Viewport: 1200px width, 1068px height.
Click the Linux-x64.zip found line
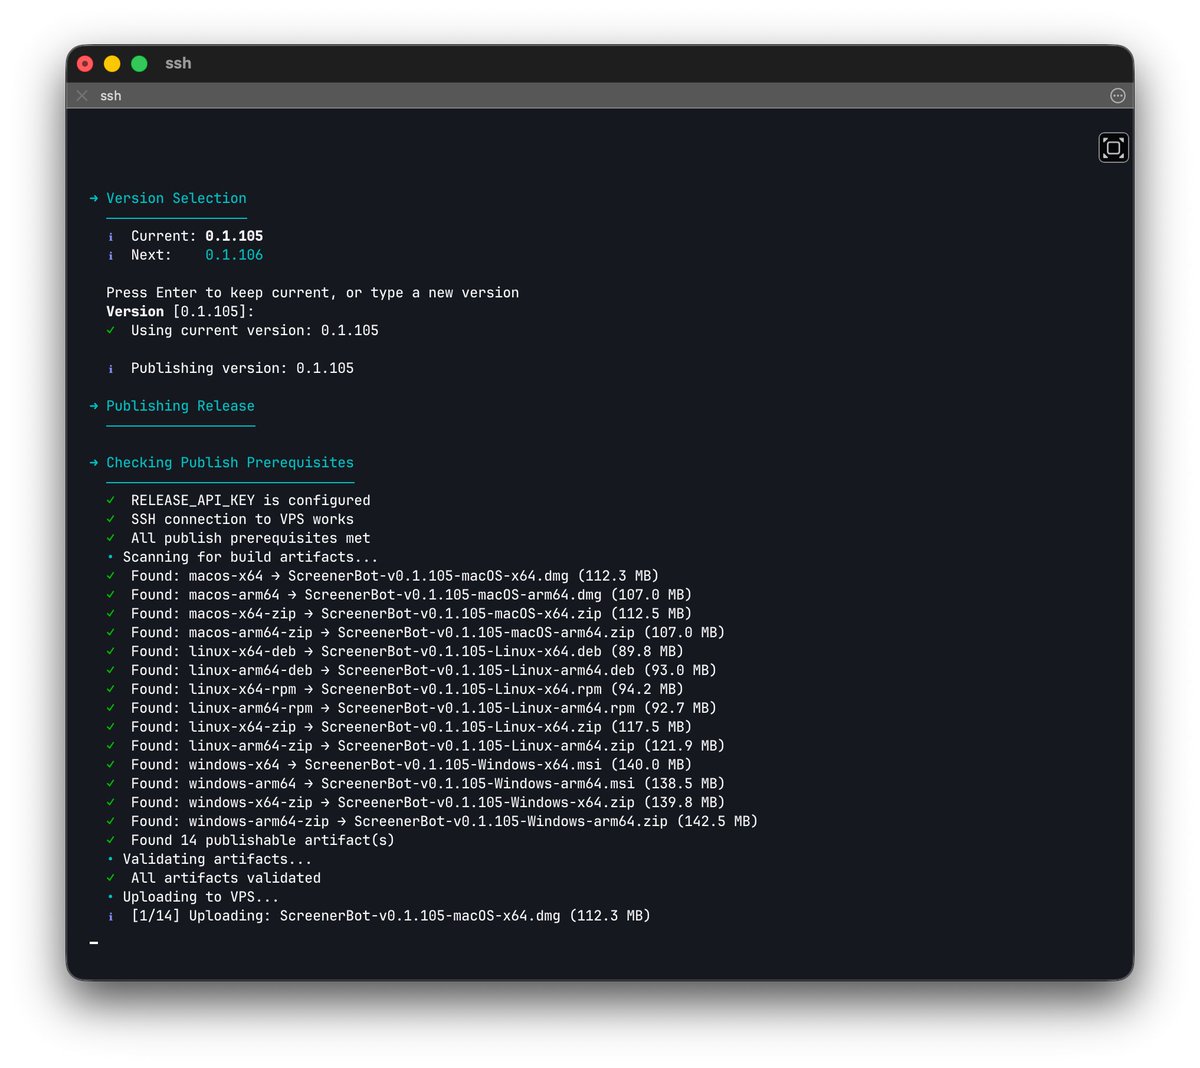pyautogui.click(x=411, y=727)
